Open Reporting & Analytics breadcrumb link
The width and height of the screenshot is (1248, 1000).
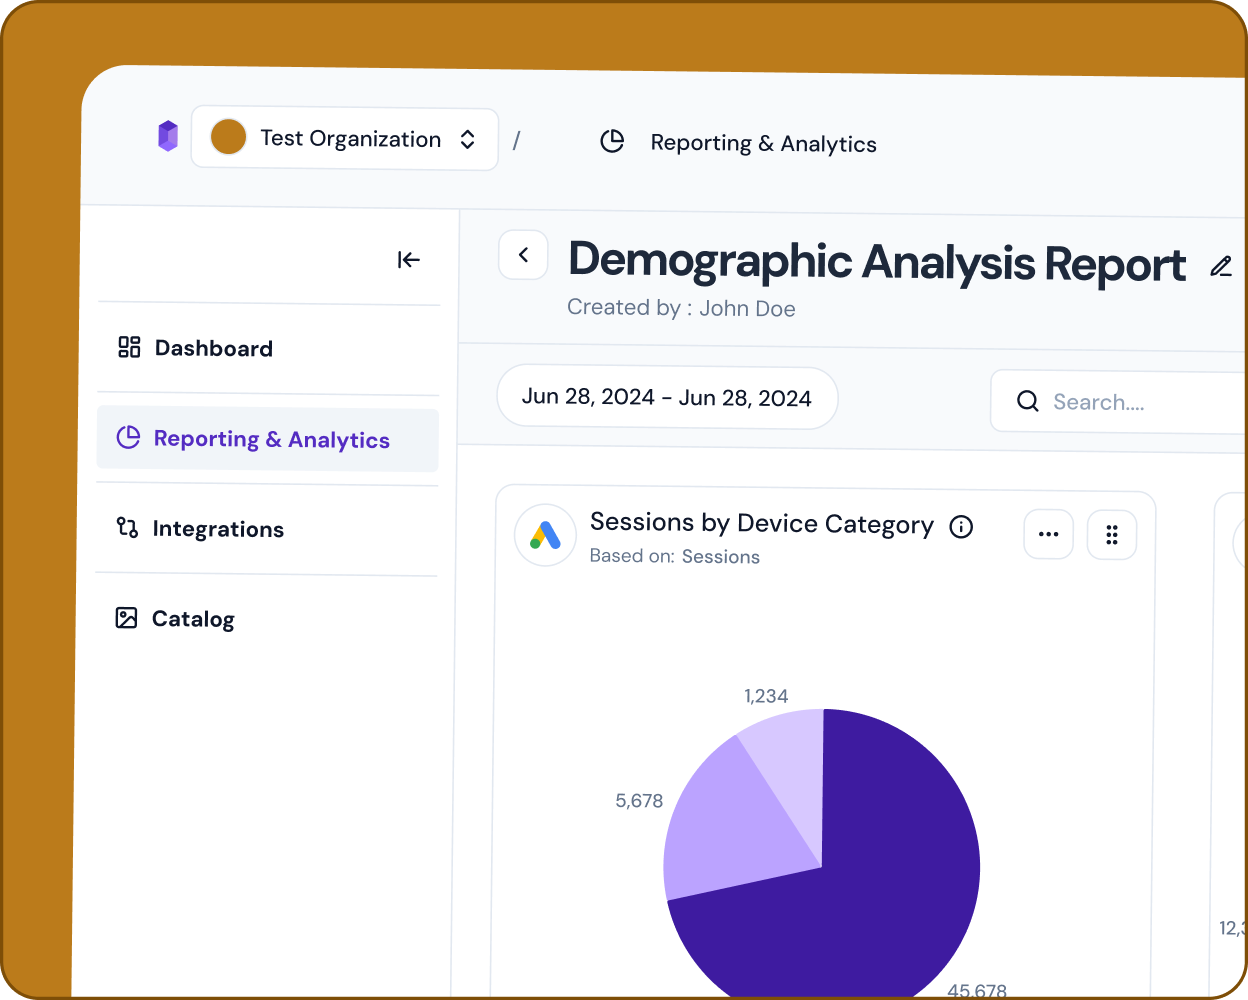tap(763, 144)
